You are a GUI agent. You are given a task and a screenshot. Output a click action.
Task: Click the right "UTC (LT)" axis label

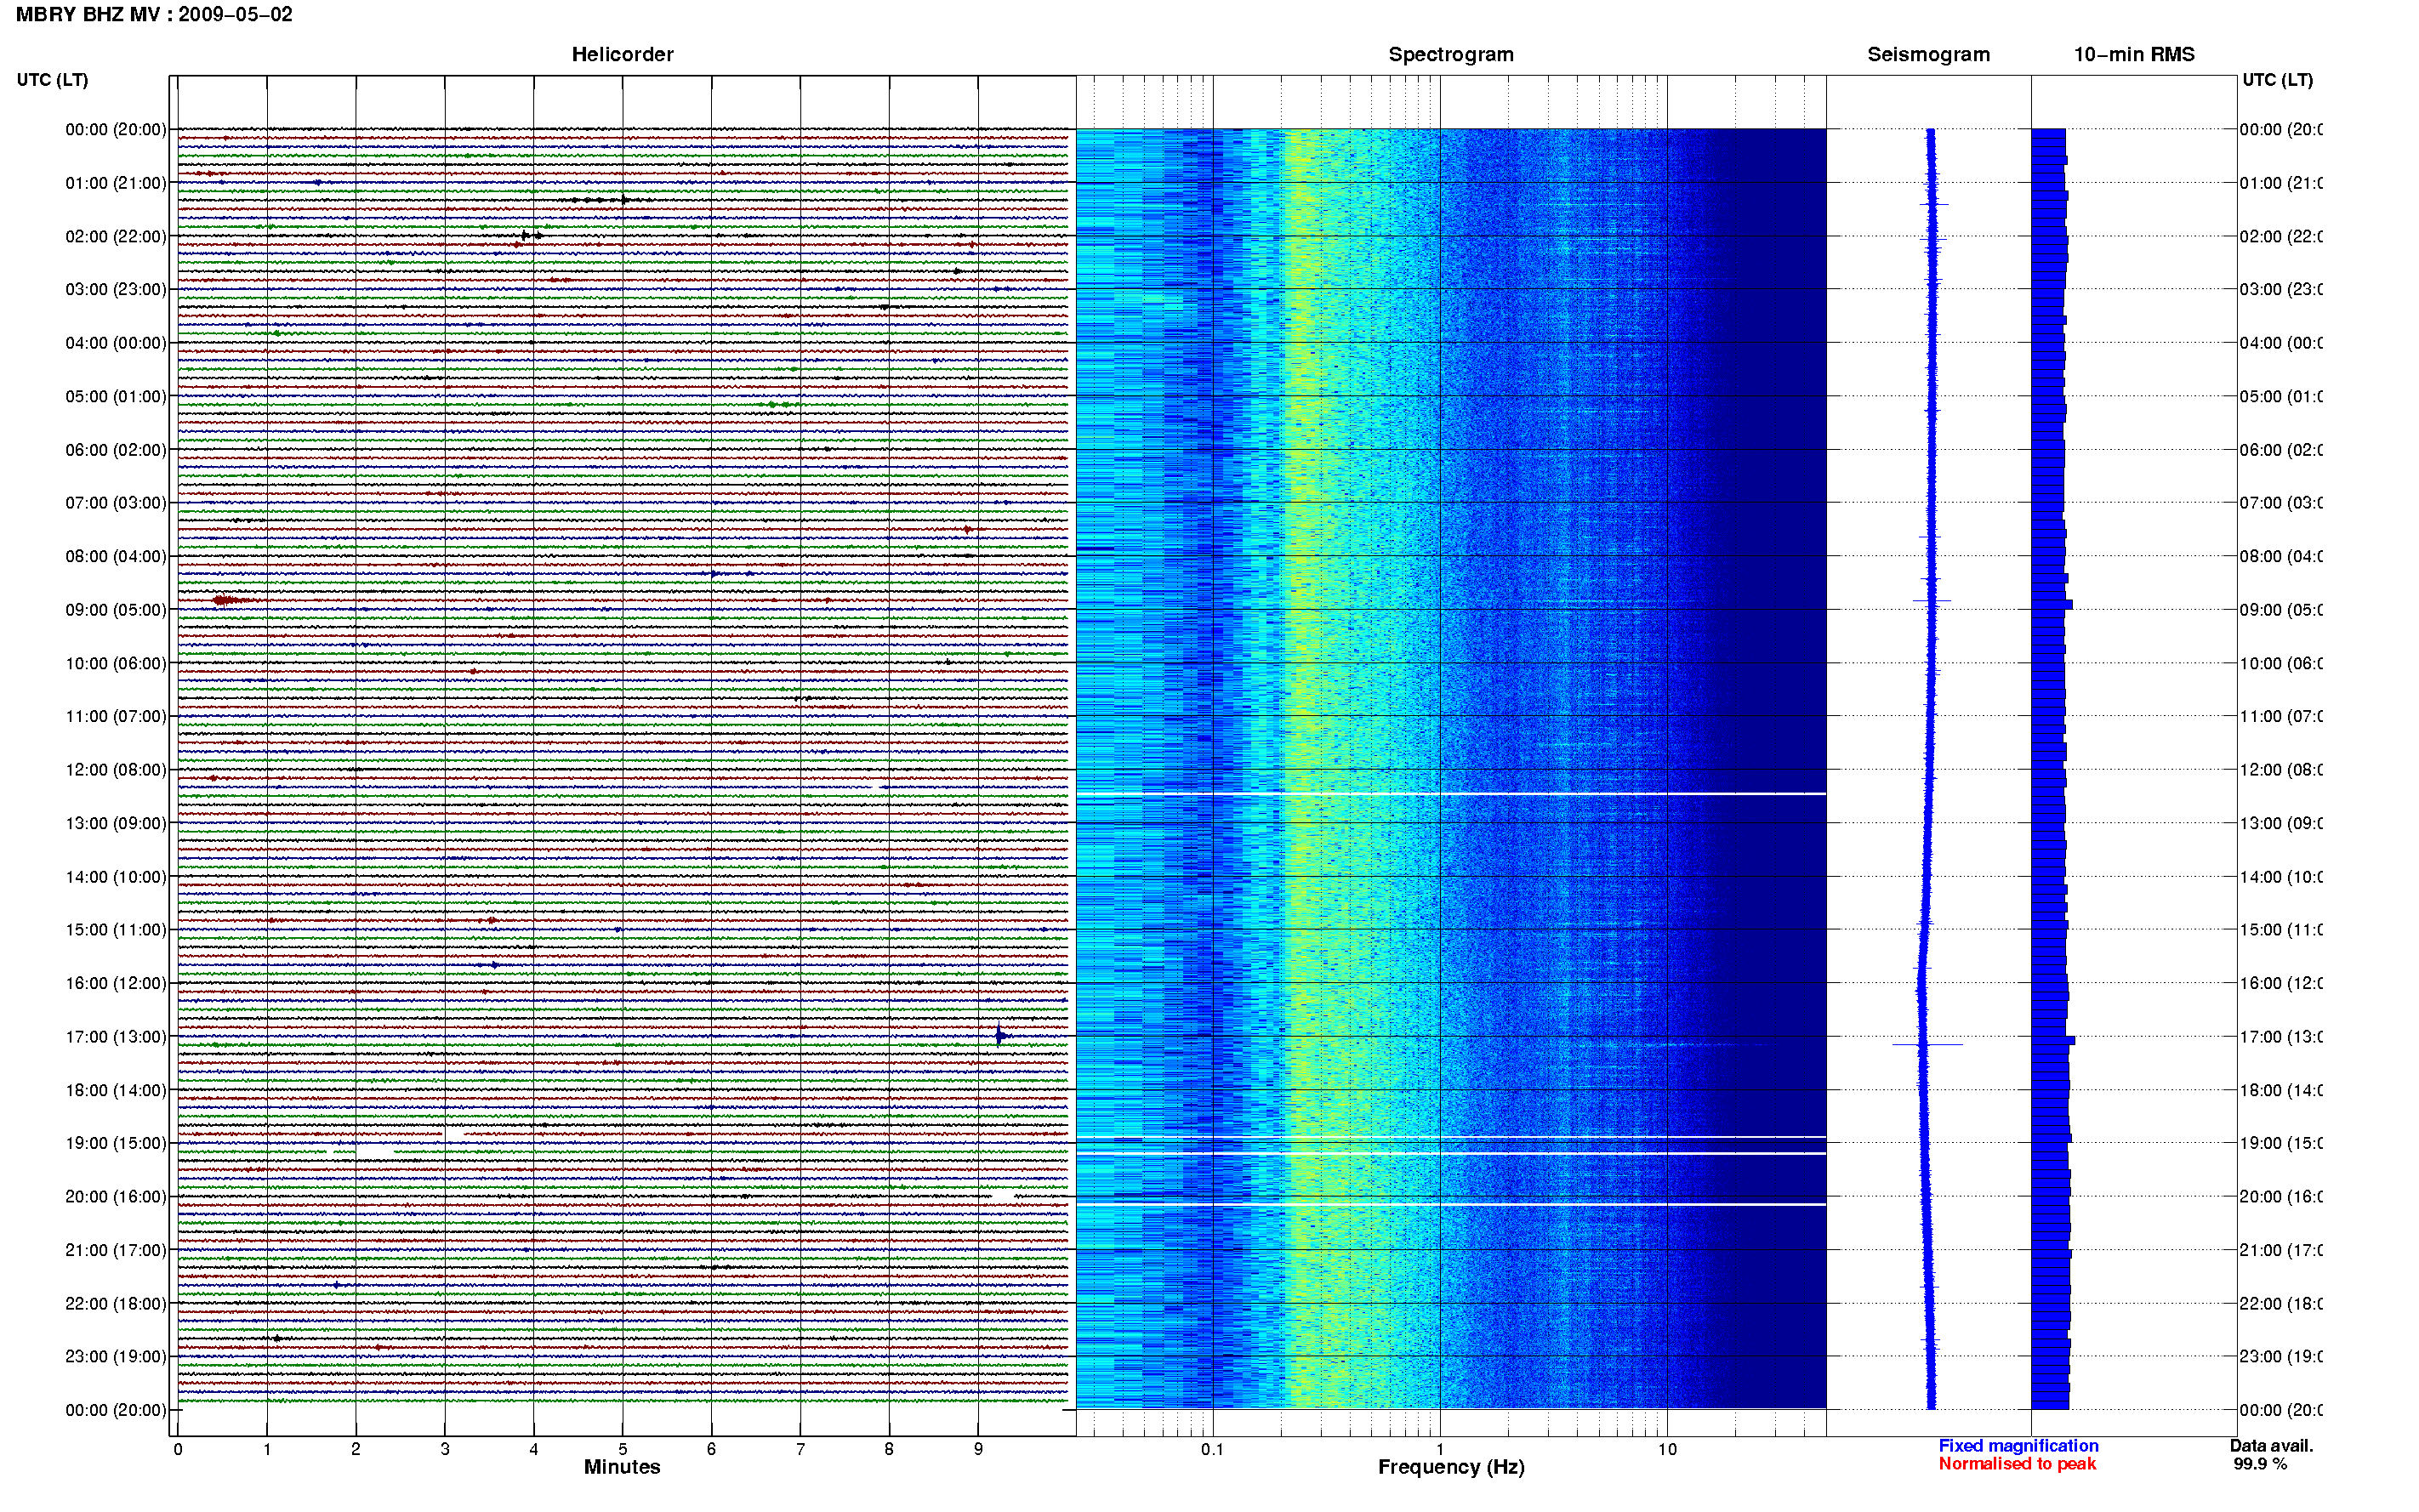pos(2277,80)
